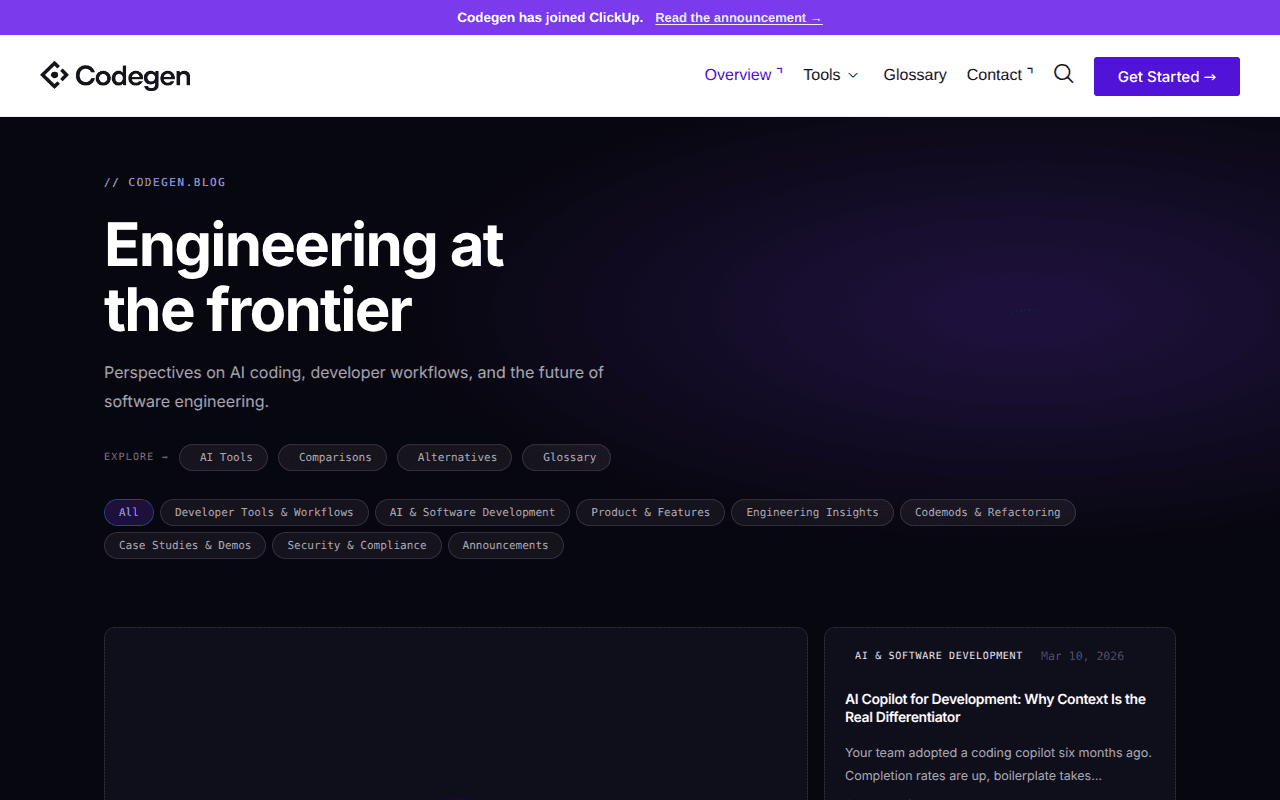Select the AI Tools explore pill
1280x800 pixels.
click(223, 457)
